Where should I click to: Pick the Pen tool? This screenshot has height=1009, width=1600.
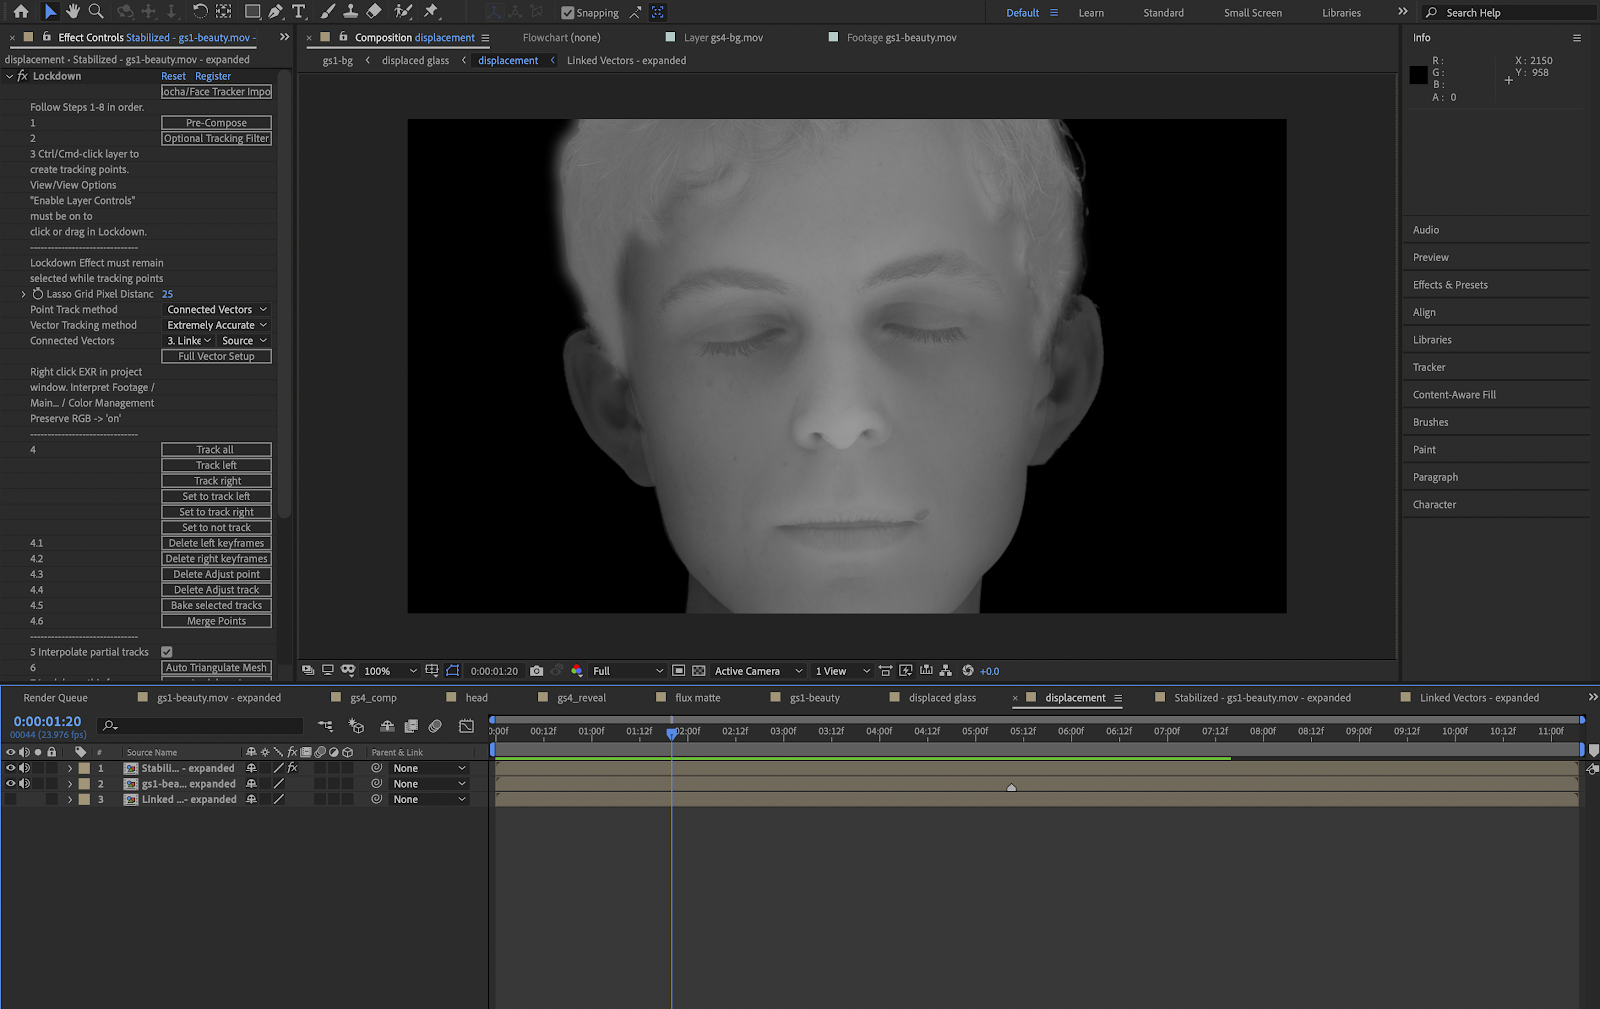coord(275,12)
